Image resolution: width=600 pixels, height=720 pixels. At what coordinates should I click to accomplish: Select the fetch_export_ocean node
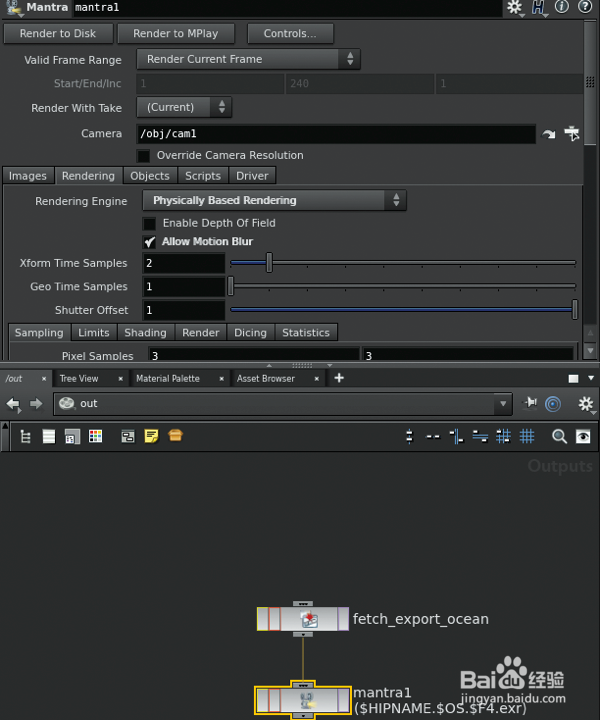[303, 619]
